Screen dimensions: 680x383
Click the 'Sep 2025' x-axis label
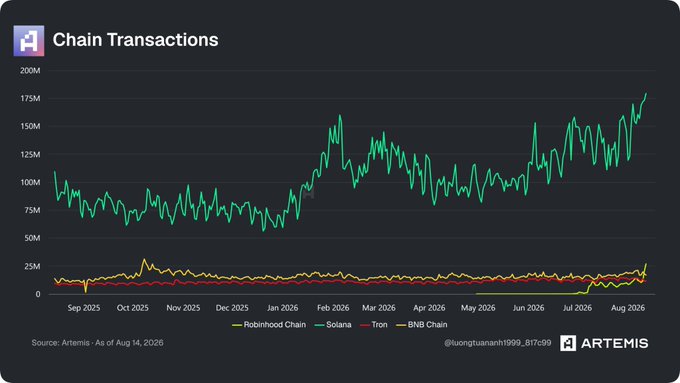coord(84,308)
